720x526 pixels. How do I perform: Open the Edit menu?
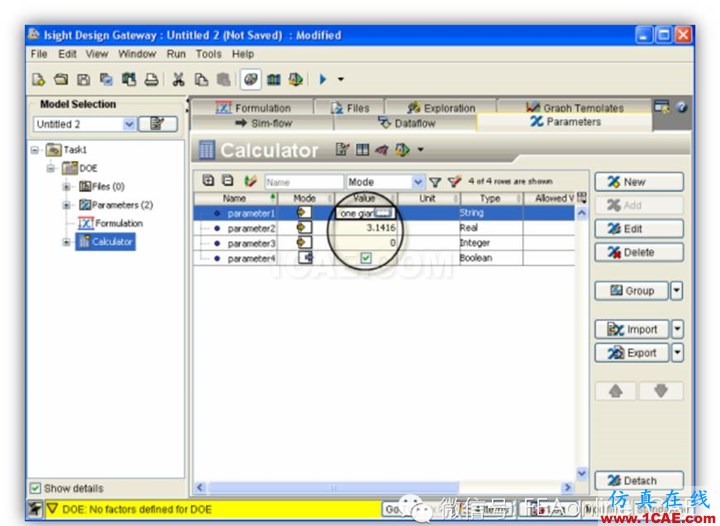click(67, 54)
